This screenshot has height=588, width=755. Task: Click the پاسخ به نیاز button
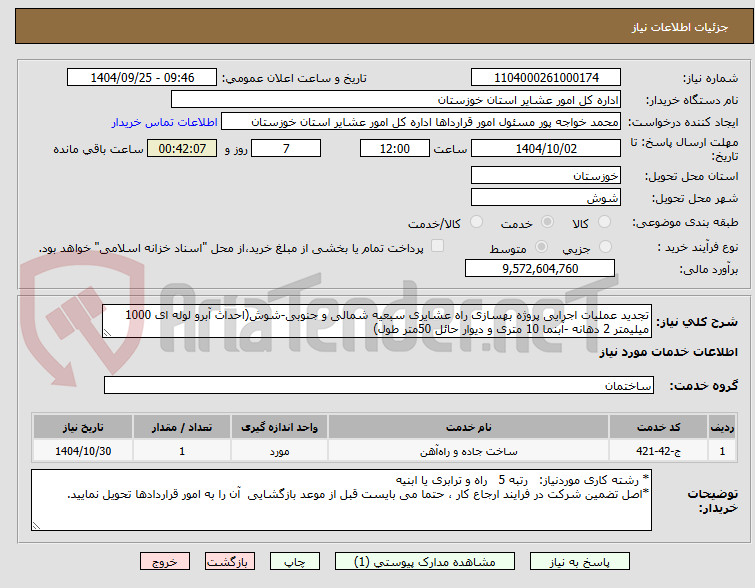580,562
